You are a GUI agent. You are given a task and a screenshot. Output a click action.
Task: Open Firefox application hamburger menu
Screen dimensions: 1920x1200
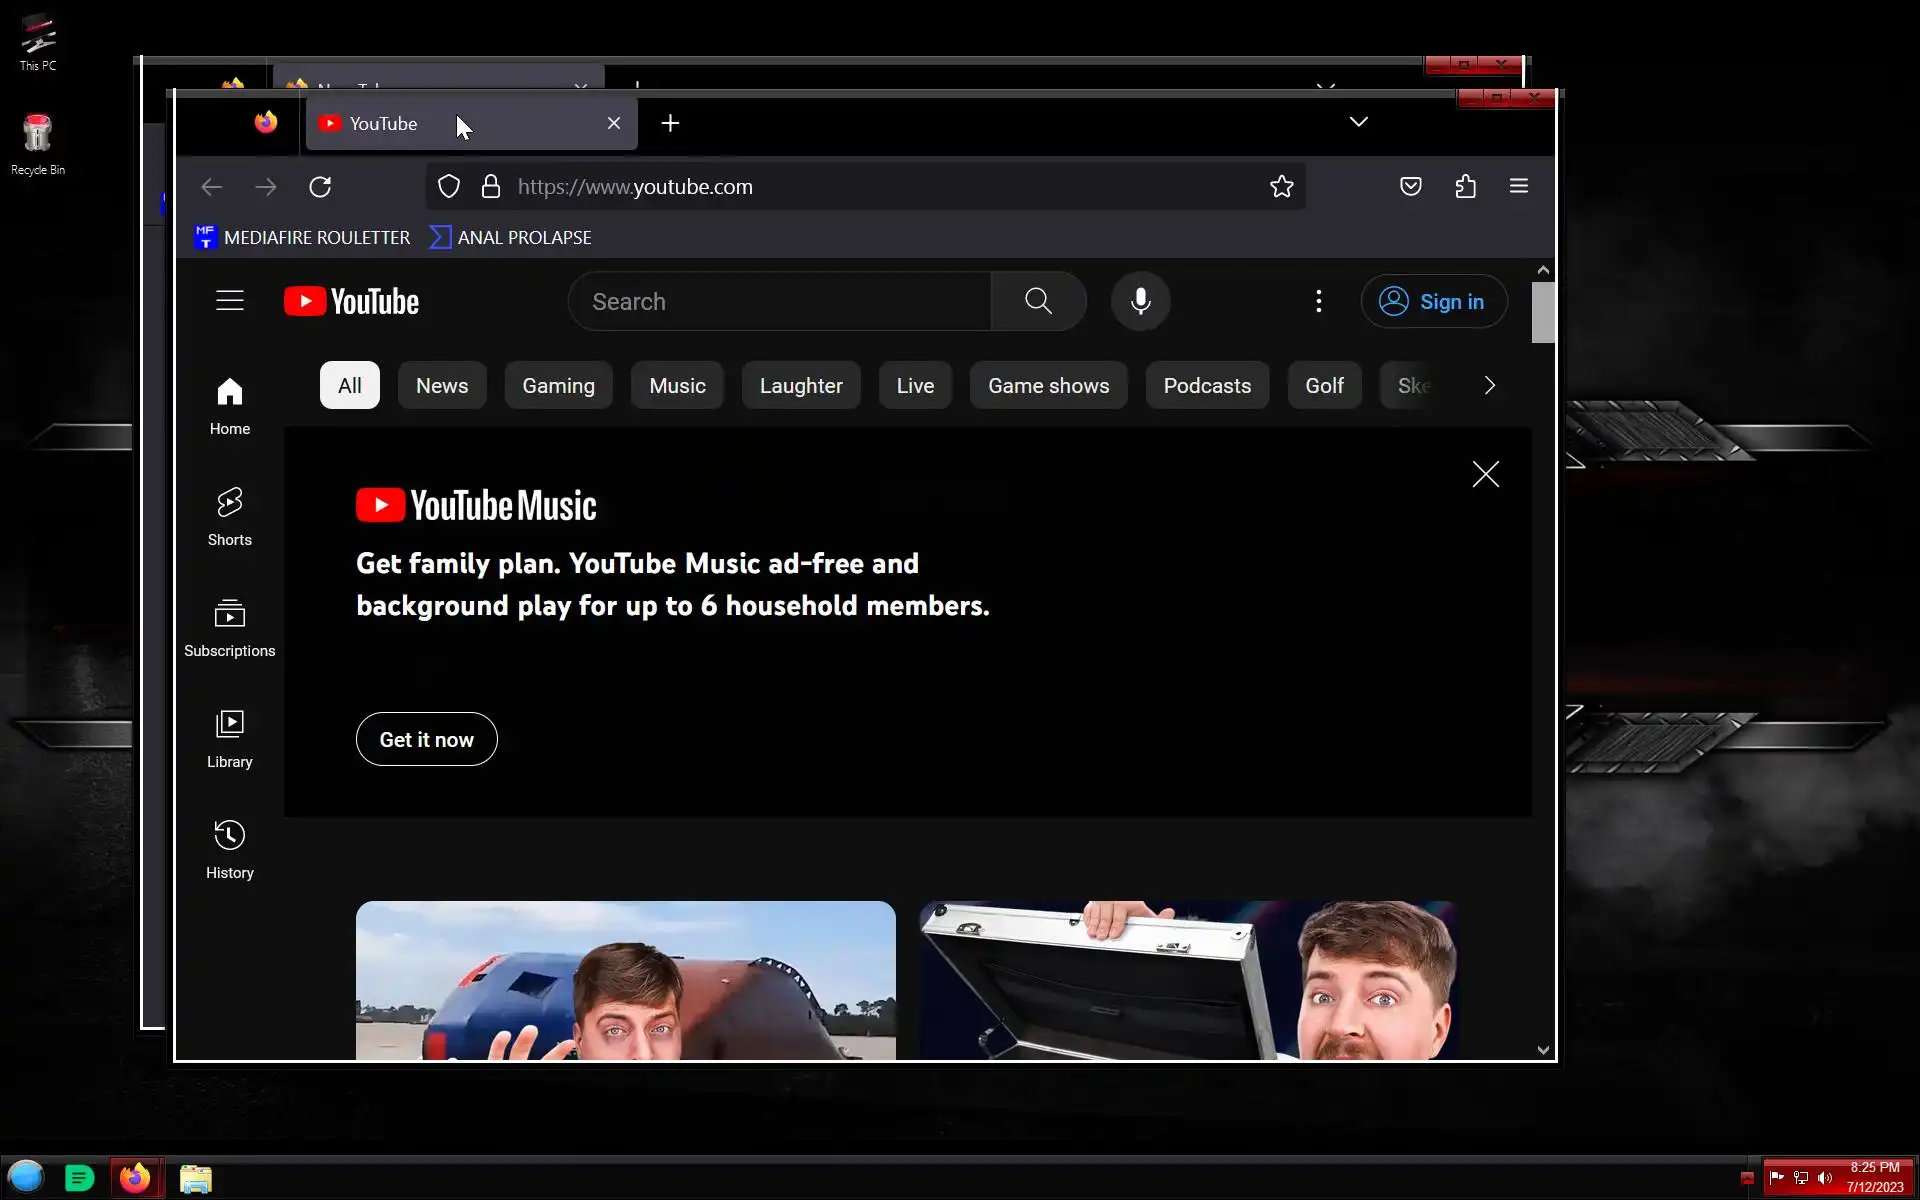pos(1518,187)
